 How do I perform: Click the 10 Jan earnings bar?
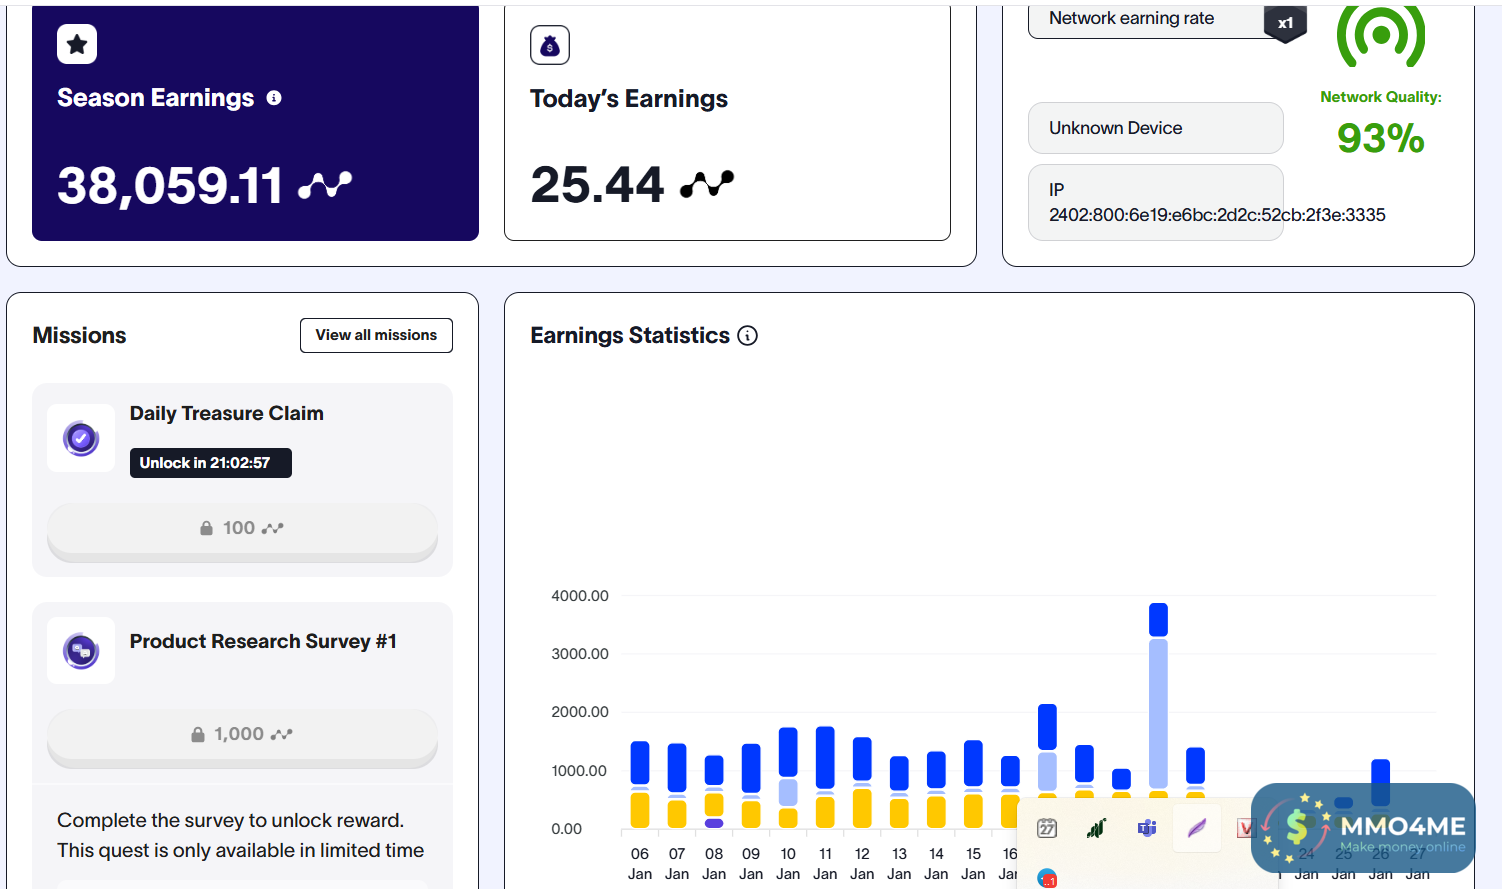788,777
